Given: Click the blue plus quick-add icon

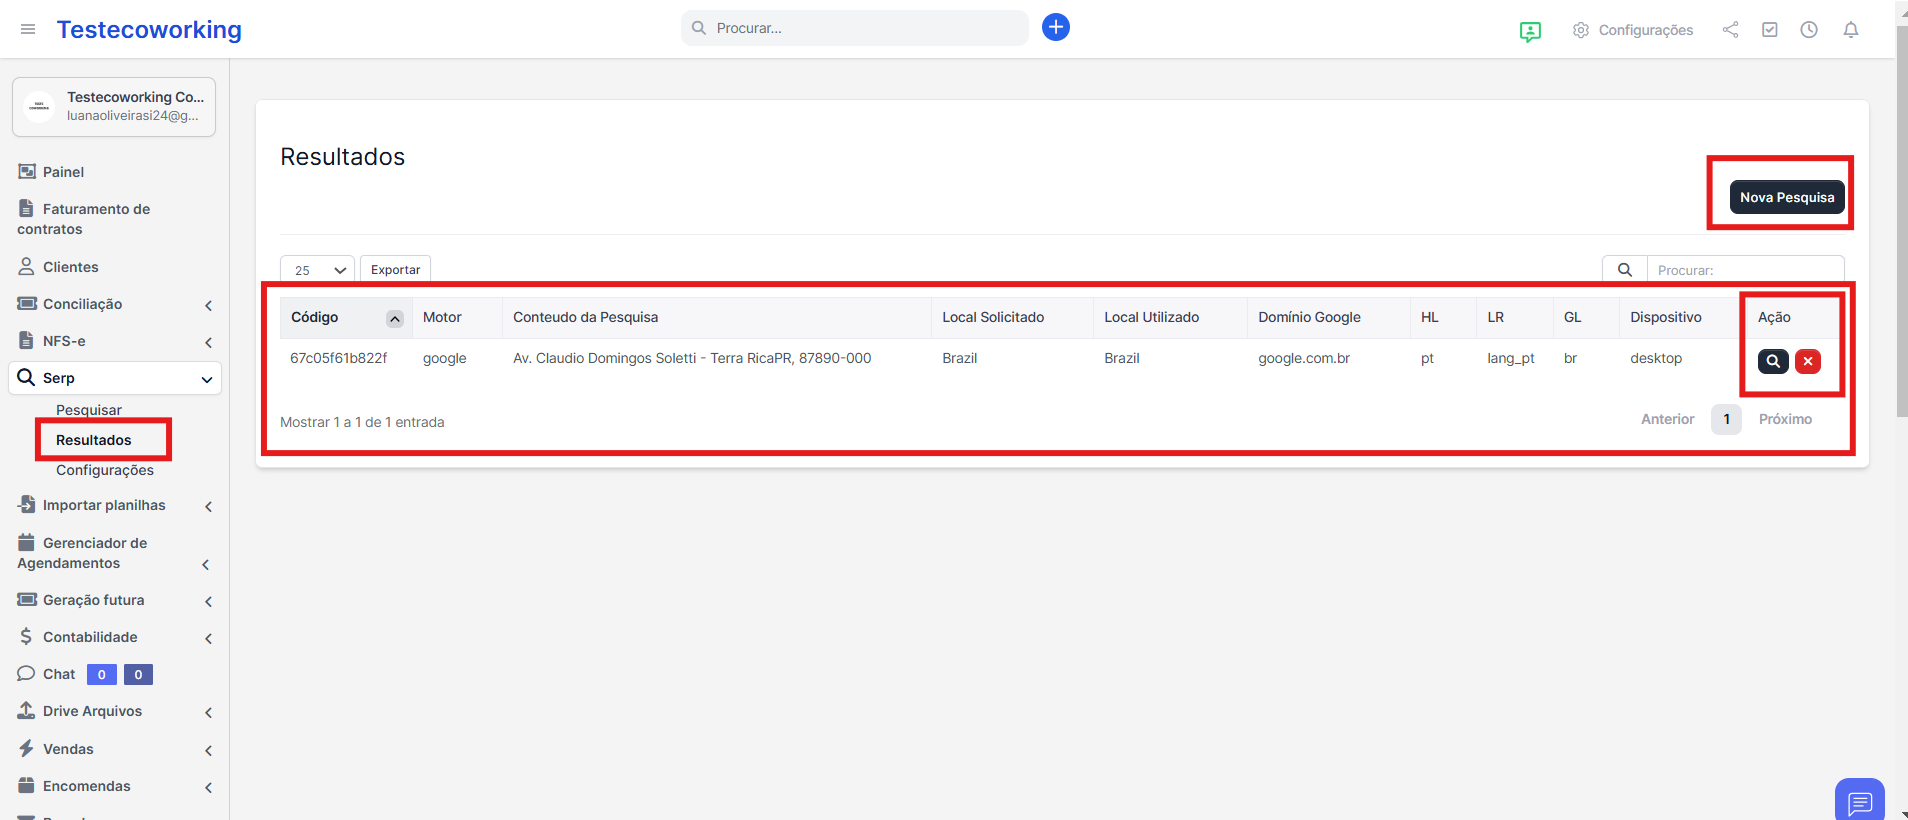Looking at the screenshot, I should [1055, 27].
